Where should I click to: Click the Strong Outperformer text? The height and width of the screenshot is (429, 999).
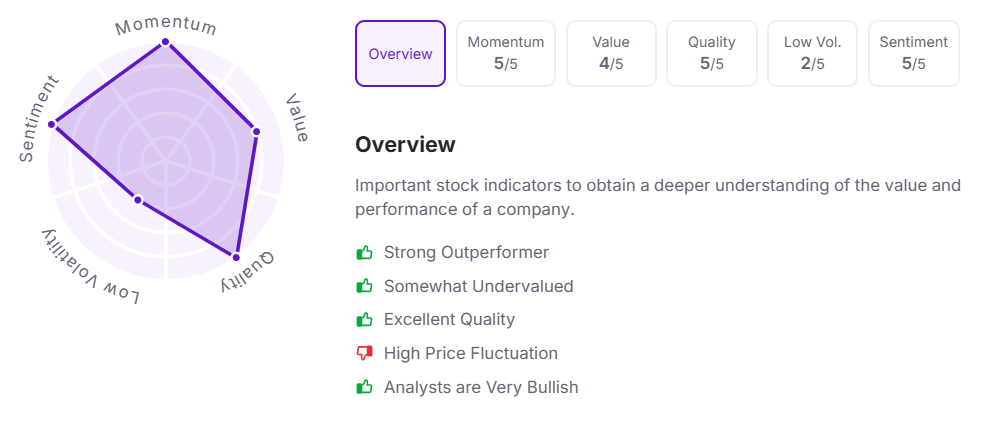[x=466, y=253]
